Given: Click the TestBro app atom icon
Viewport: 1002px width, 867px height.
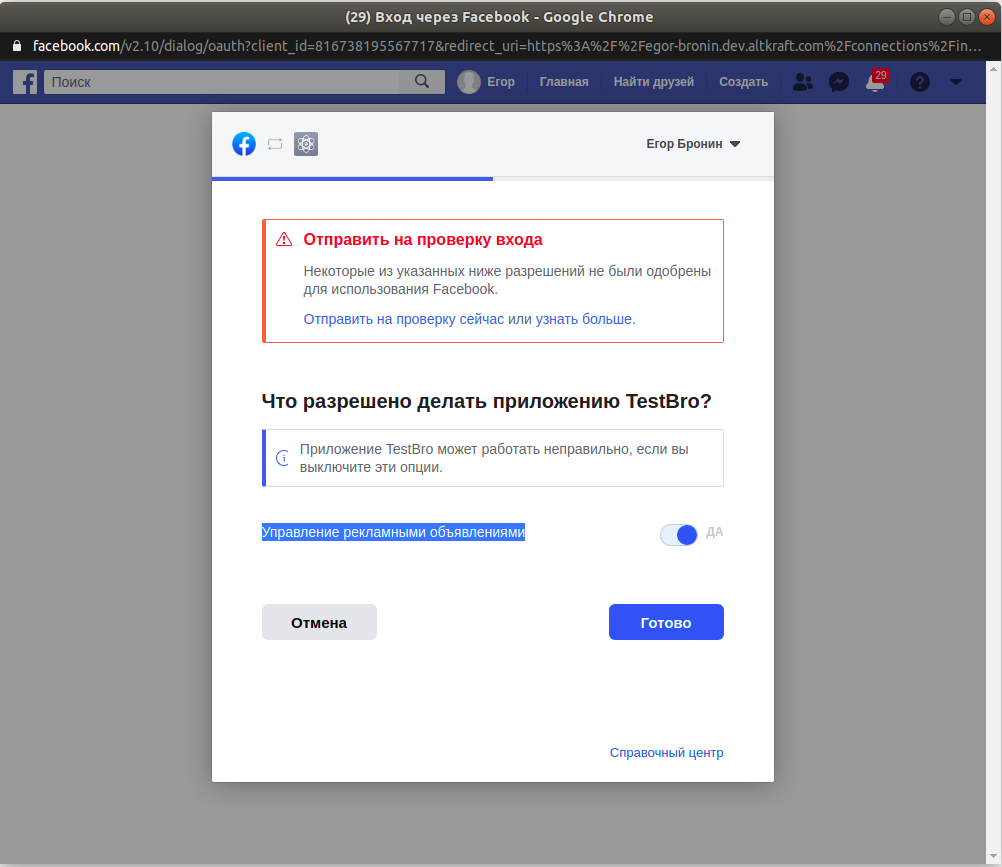Looking at the screenshot, I should [x=306, y=144].
